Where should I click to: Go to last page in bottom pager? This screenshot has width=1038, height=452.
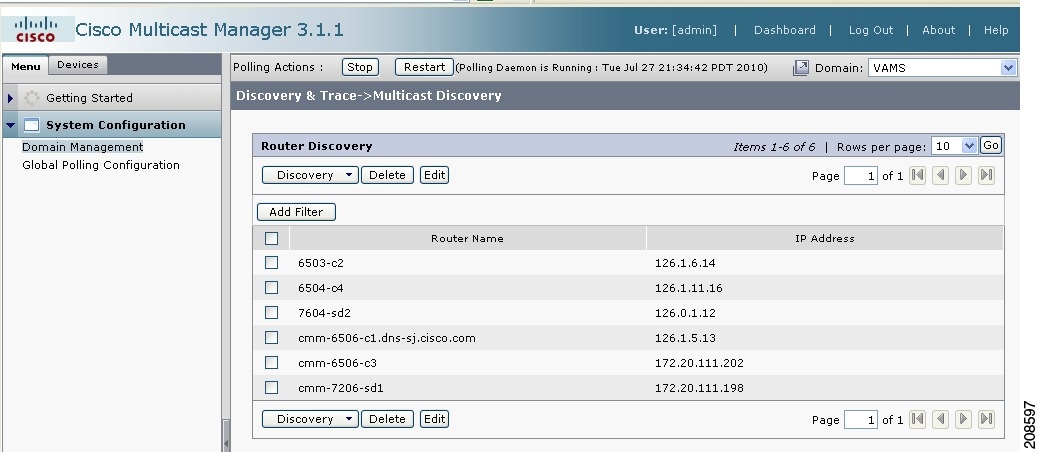tap(986, 419)
